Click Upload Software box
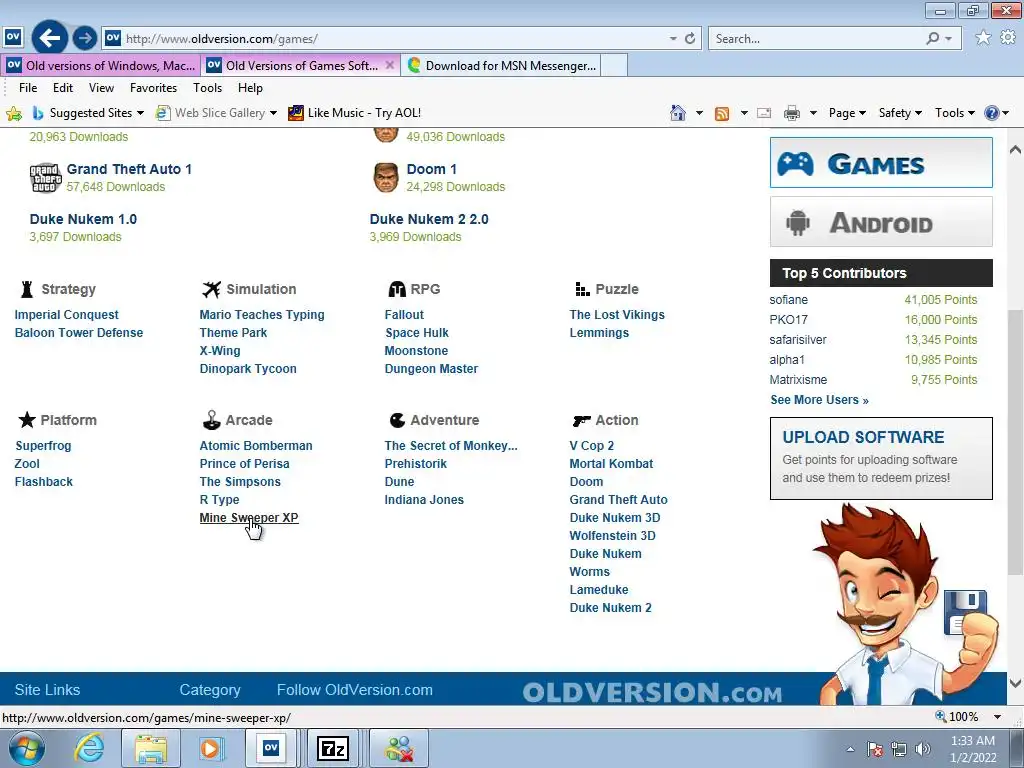 coord(881,458)
